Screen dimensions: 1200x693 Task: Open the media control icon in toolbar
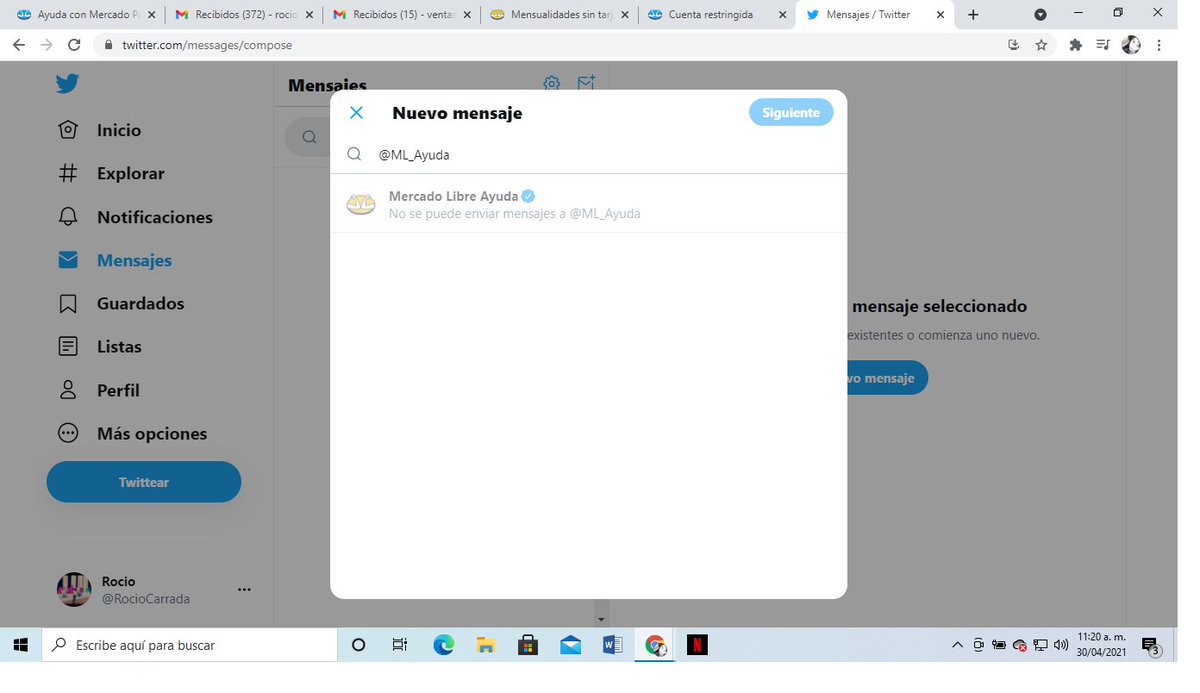1103,45
